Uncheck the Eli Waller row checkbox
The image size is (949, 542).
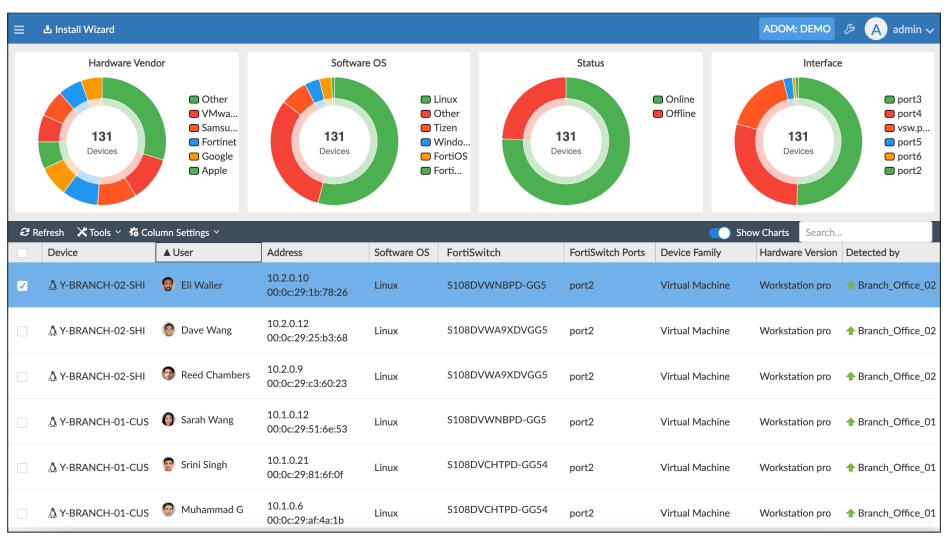22,286
